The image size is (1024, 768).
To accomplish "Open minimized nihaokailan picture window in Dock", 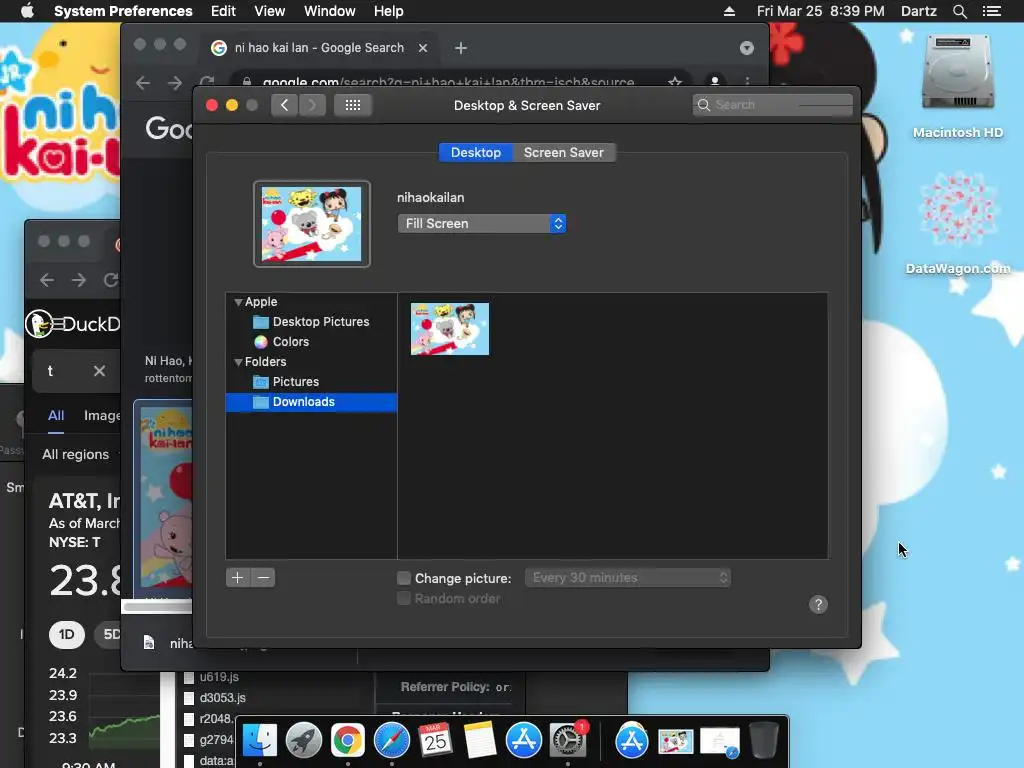I will pyautogui.click(x=676, y=742).
